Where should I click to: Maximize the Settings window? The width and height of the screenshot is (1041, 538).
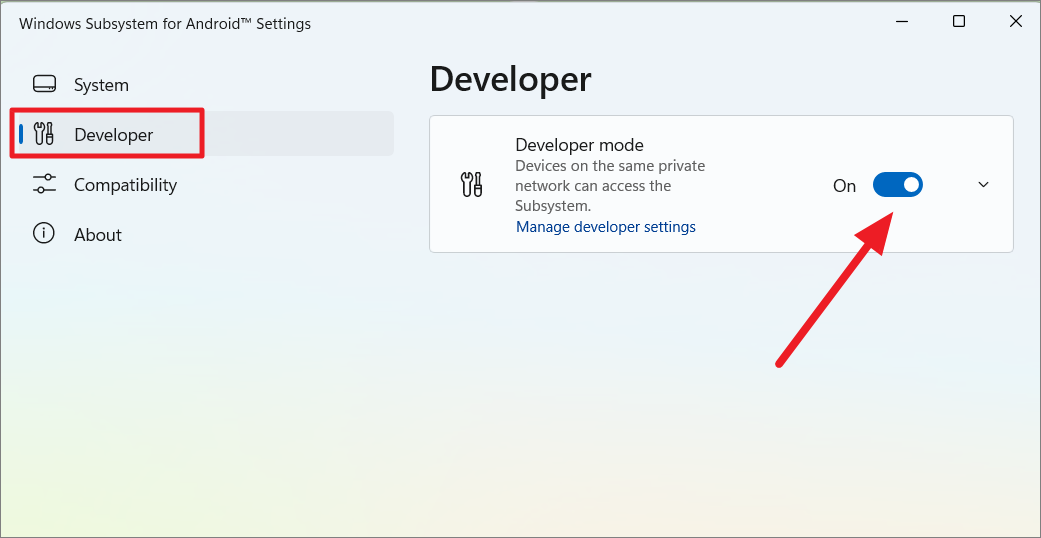click(959, 22)
